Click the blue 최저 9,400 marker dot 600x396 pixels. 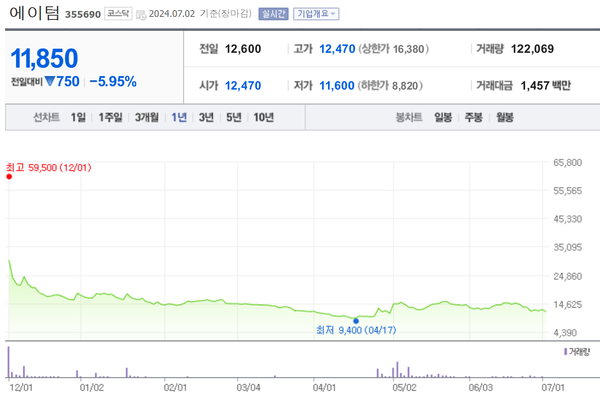pyautogui.click(x=356, y=321)
